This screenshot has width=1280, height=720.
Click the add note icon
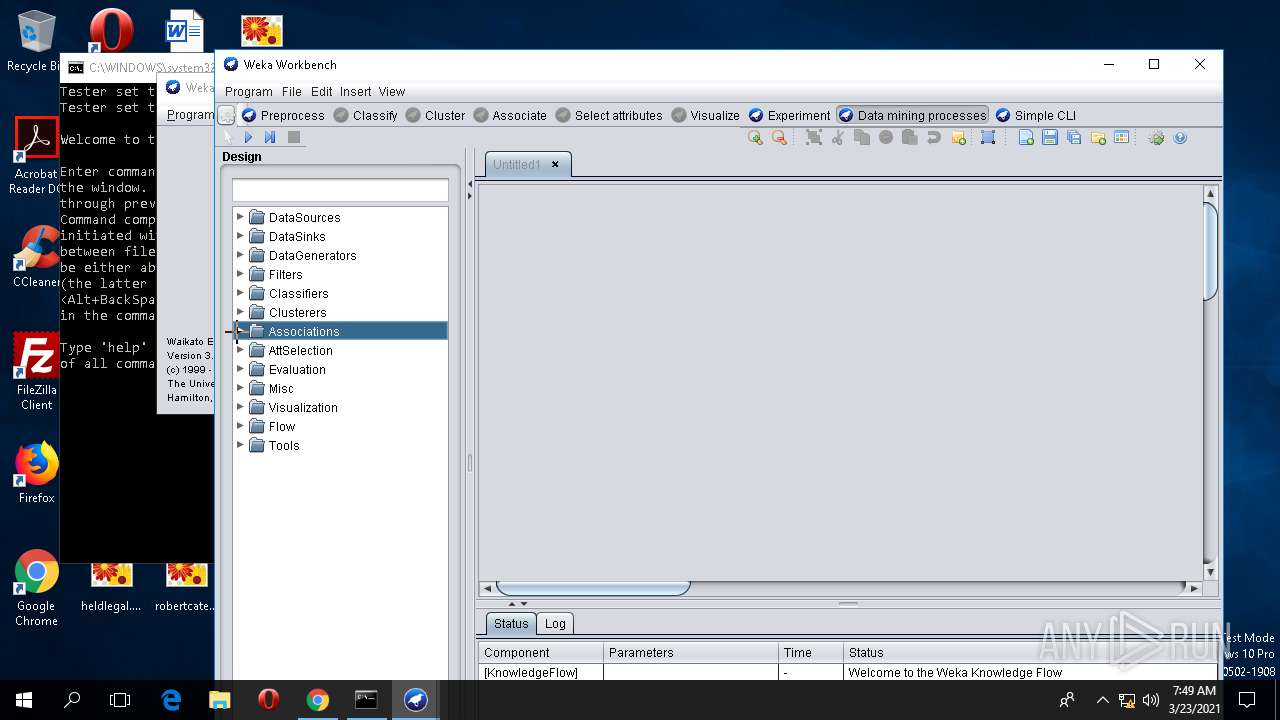coord(959,138)
